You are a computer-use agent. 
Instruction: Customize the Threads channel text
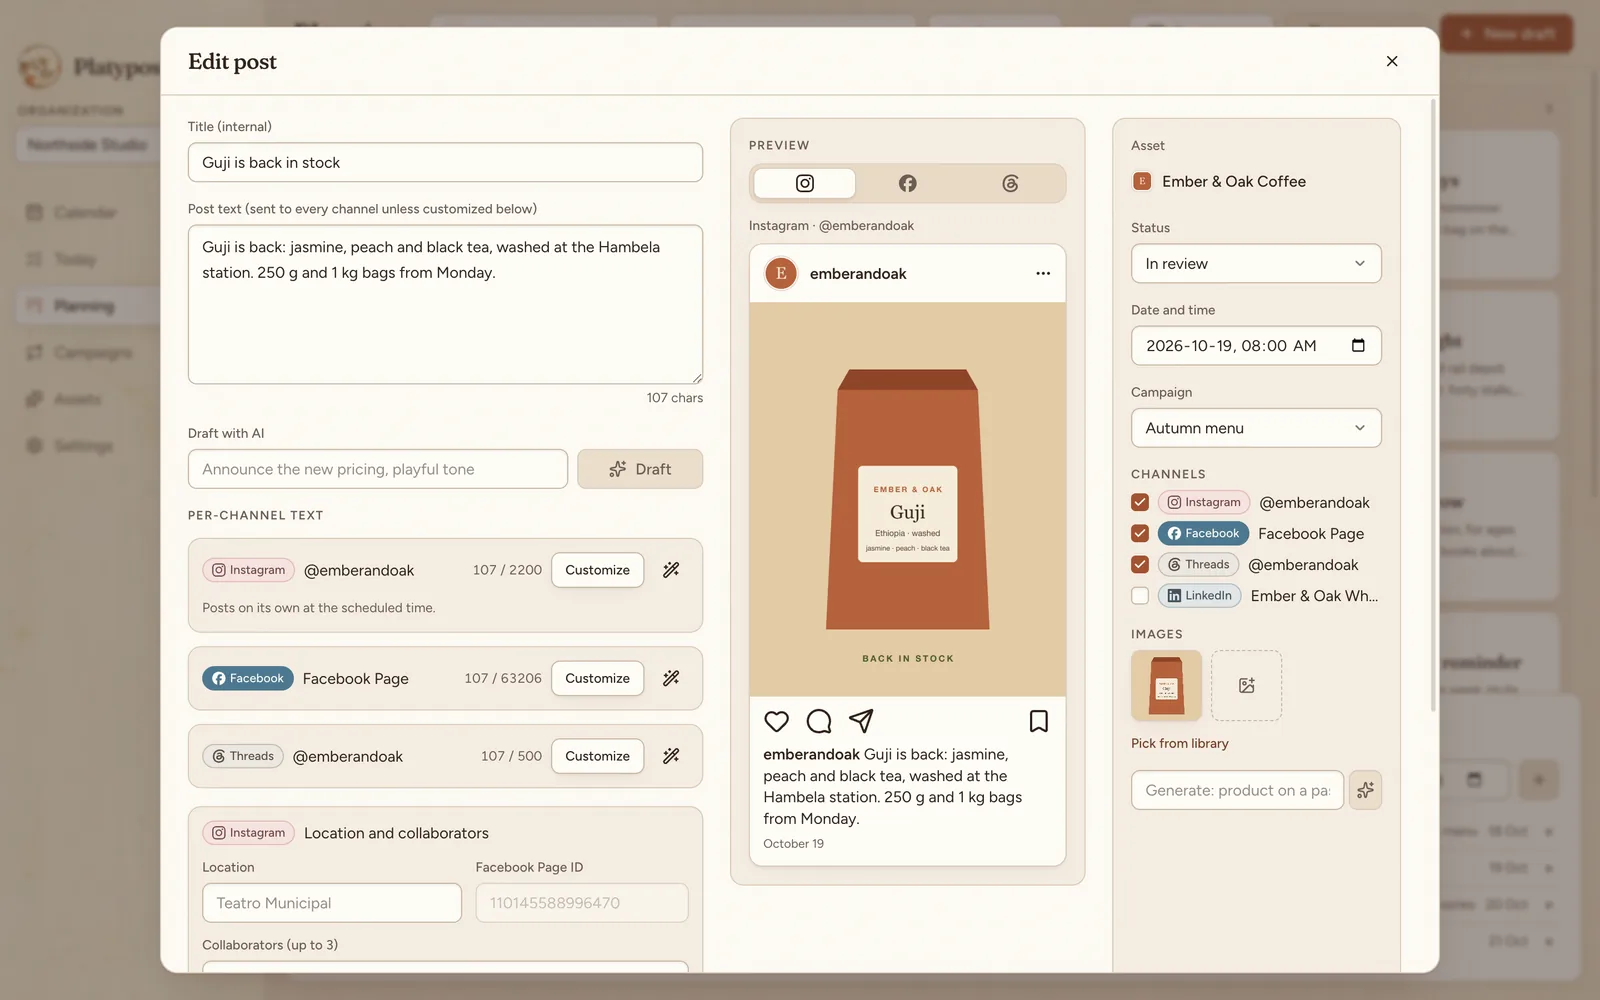point(597,756)
